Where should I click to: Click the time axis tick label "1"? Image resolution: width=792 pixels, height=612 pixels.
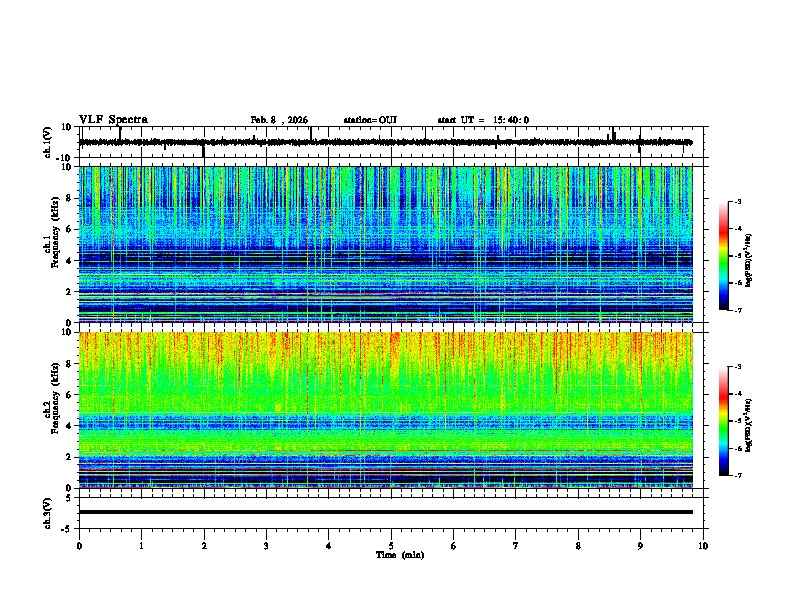[141, 546]
